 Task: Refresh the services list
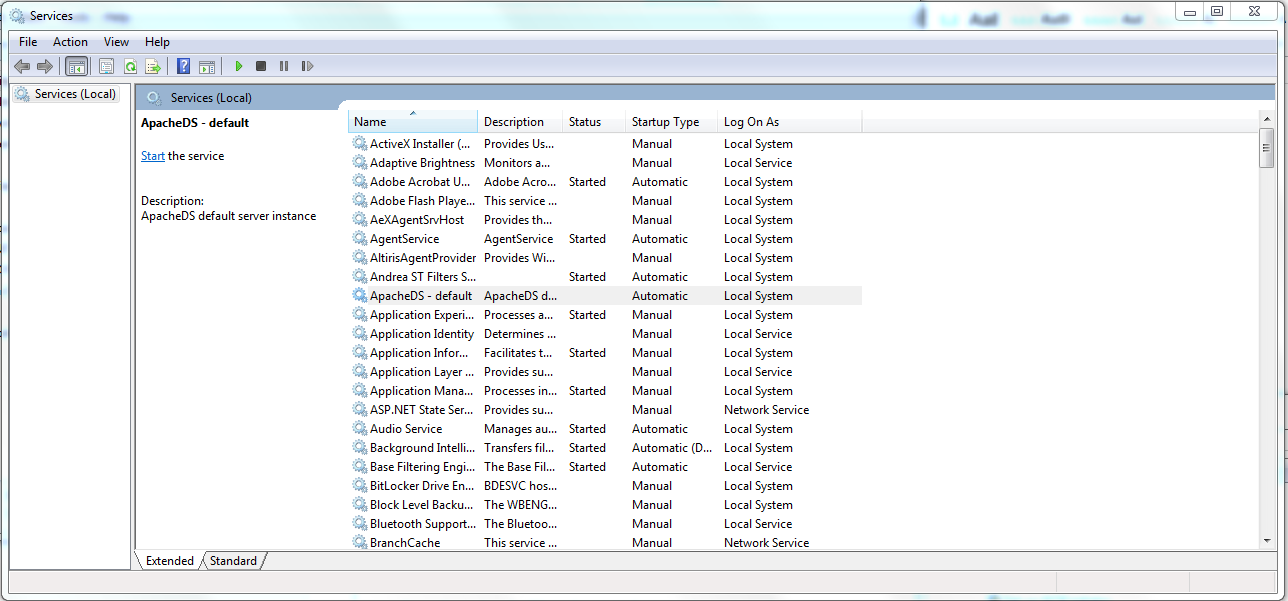click(x=130, y=66)
